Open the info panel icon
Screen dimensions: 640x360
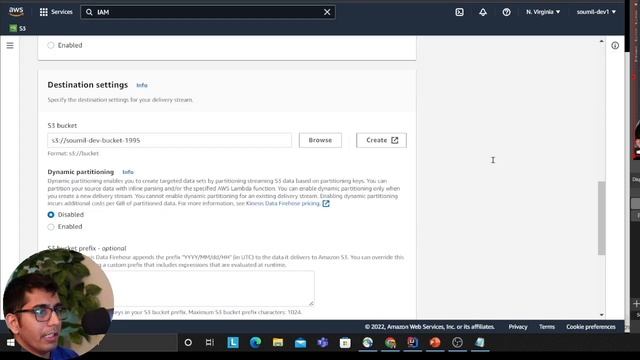click(x=615, y=45)
